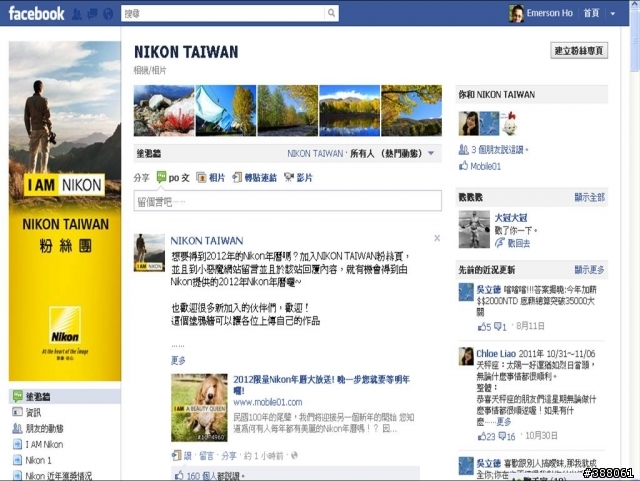Select the 轉貼連結 share option
Image resolution: width=640 pixels, height=481 pixels.
[x=255, y=178]
